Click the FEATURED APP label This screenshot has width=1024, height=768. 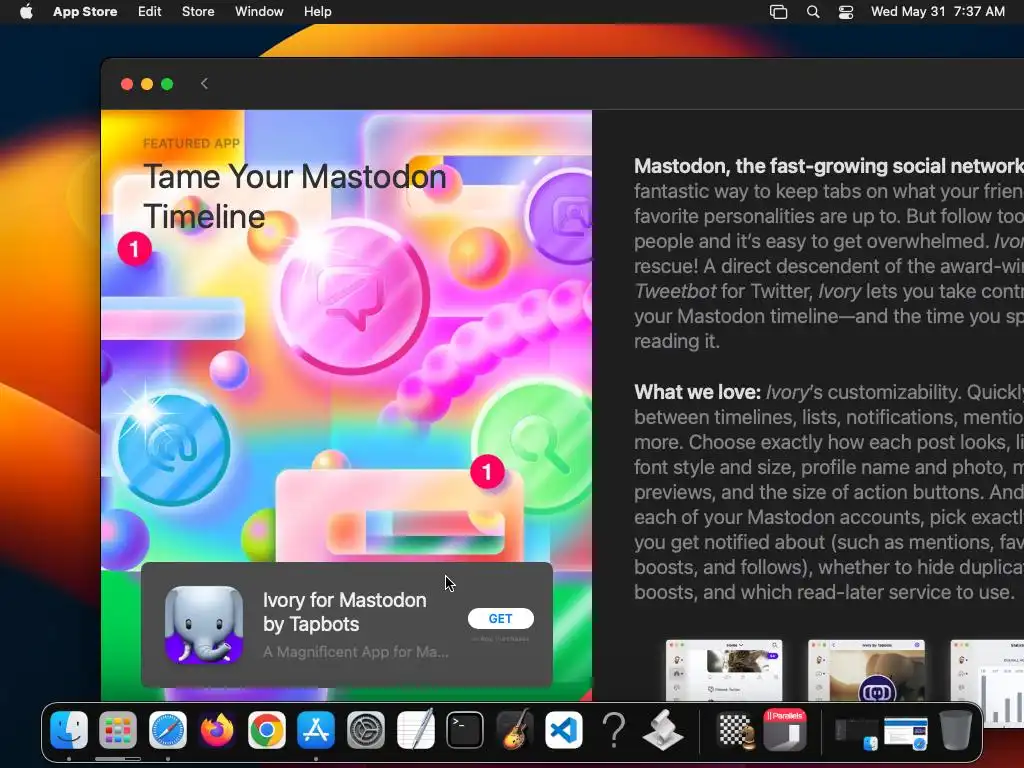(x=191, y=143)
